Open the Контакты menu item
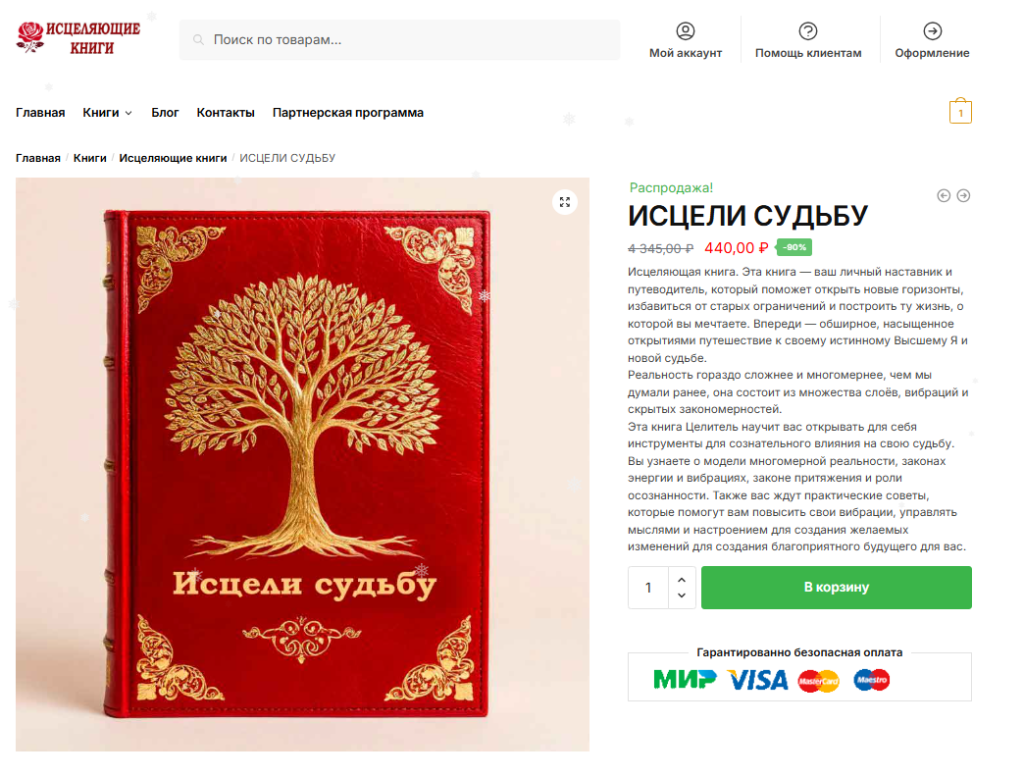 225,112
